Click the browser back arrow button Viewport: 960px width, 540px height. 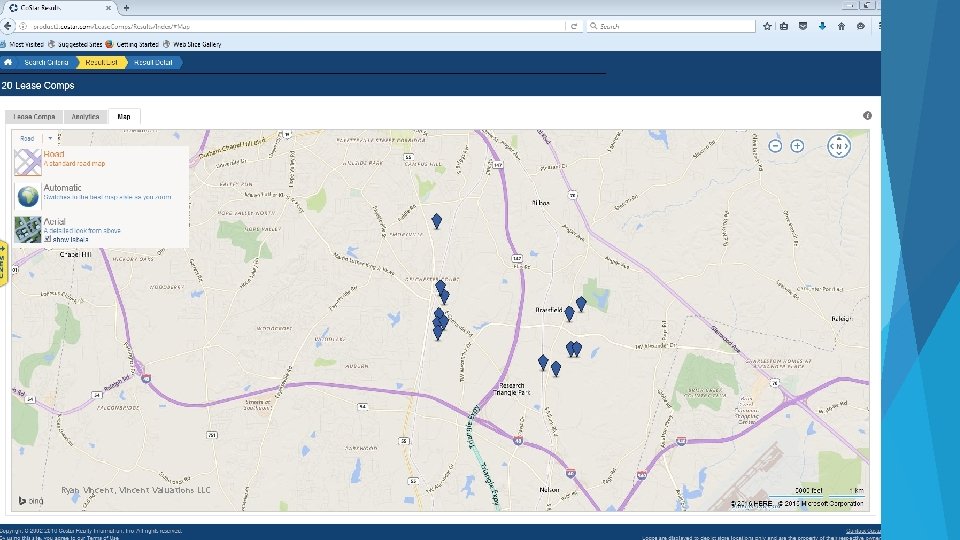7,26
